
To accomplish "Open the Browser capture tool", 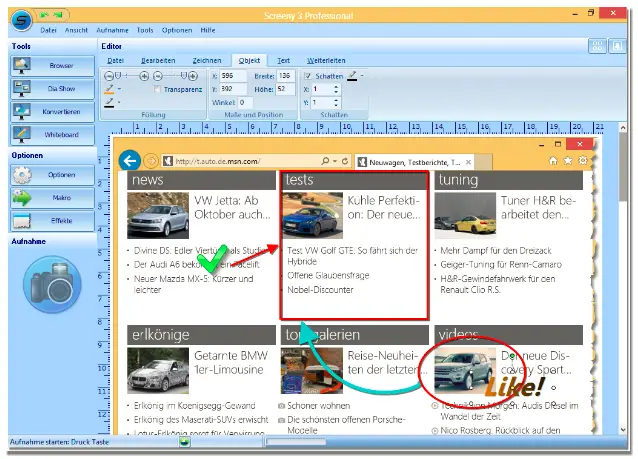I will point(52,66).
